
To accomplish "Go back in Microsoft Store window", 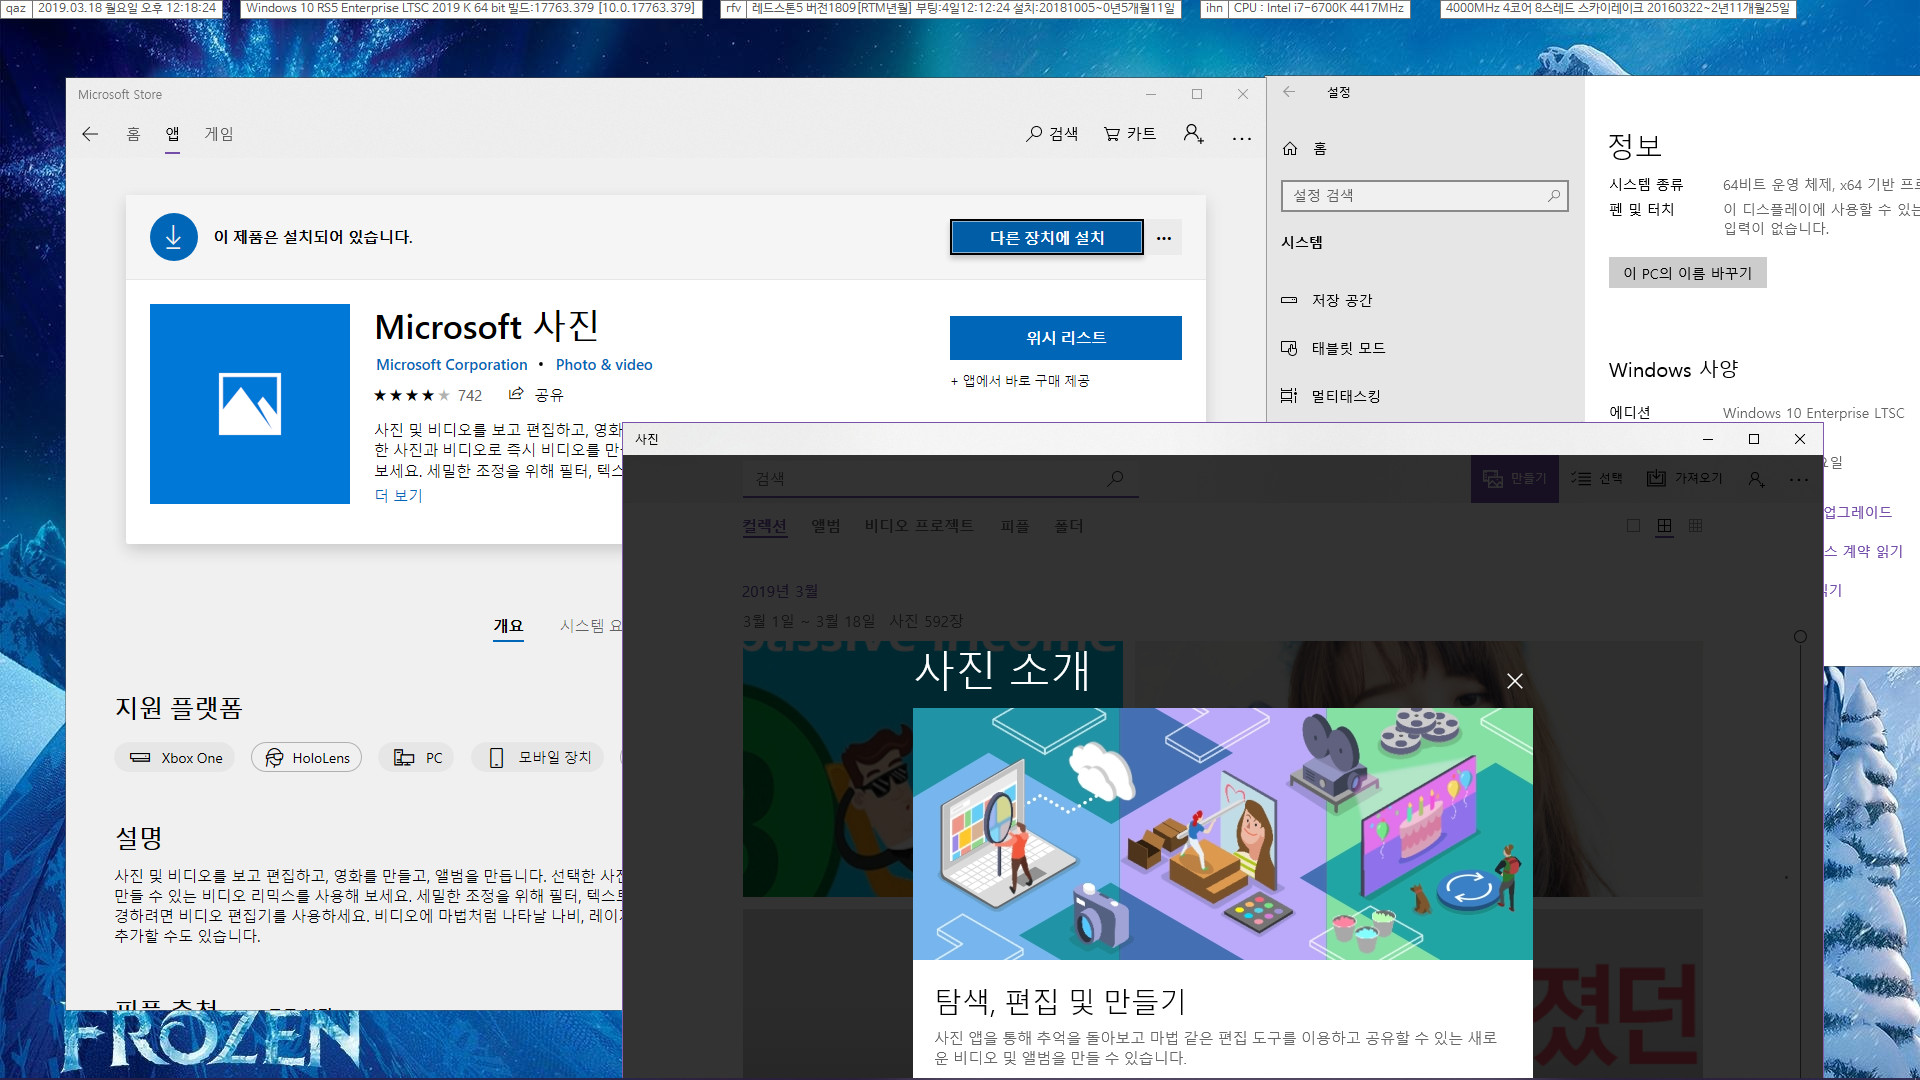I will point(90,134).
